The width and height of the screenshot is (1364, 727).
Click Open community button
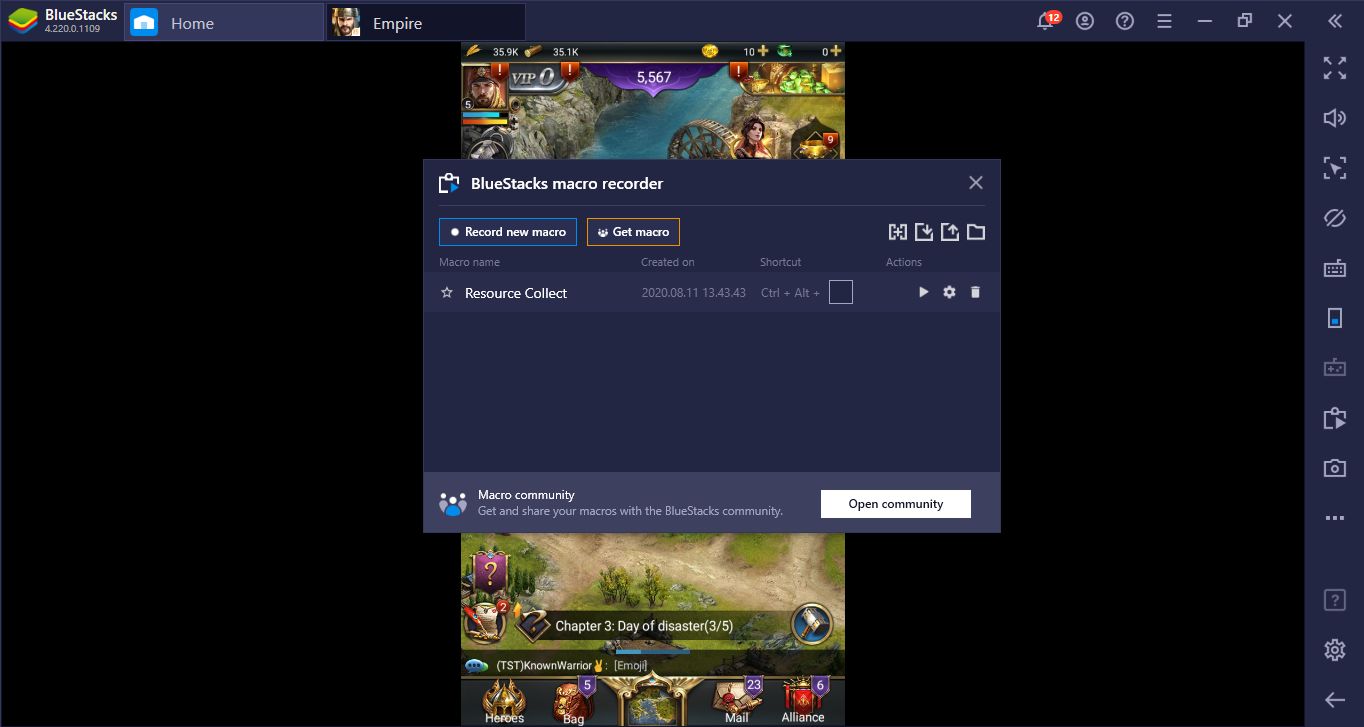tap(896, 504)
